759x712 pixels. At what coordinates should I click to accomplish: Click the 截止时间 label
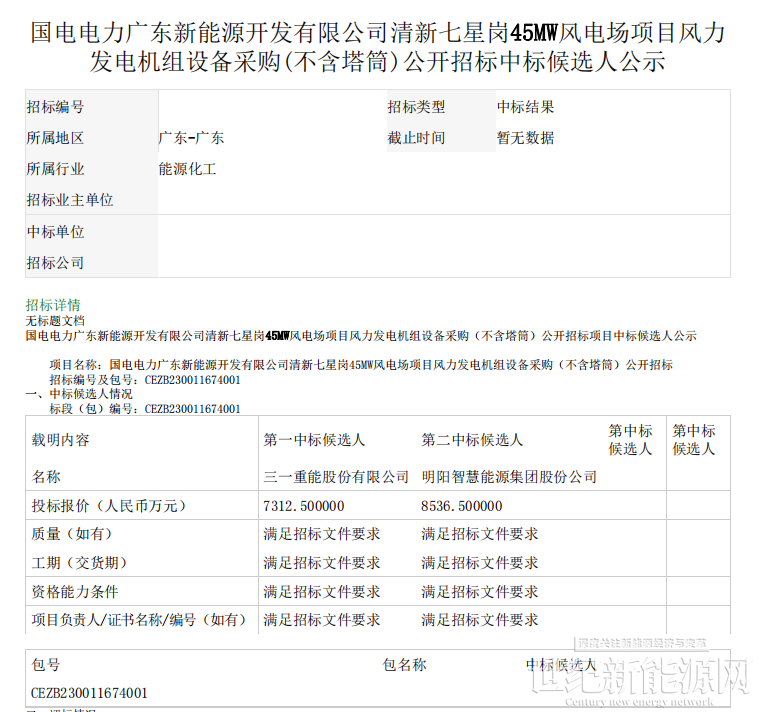(416, 138)
